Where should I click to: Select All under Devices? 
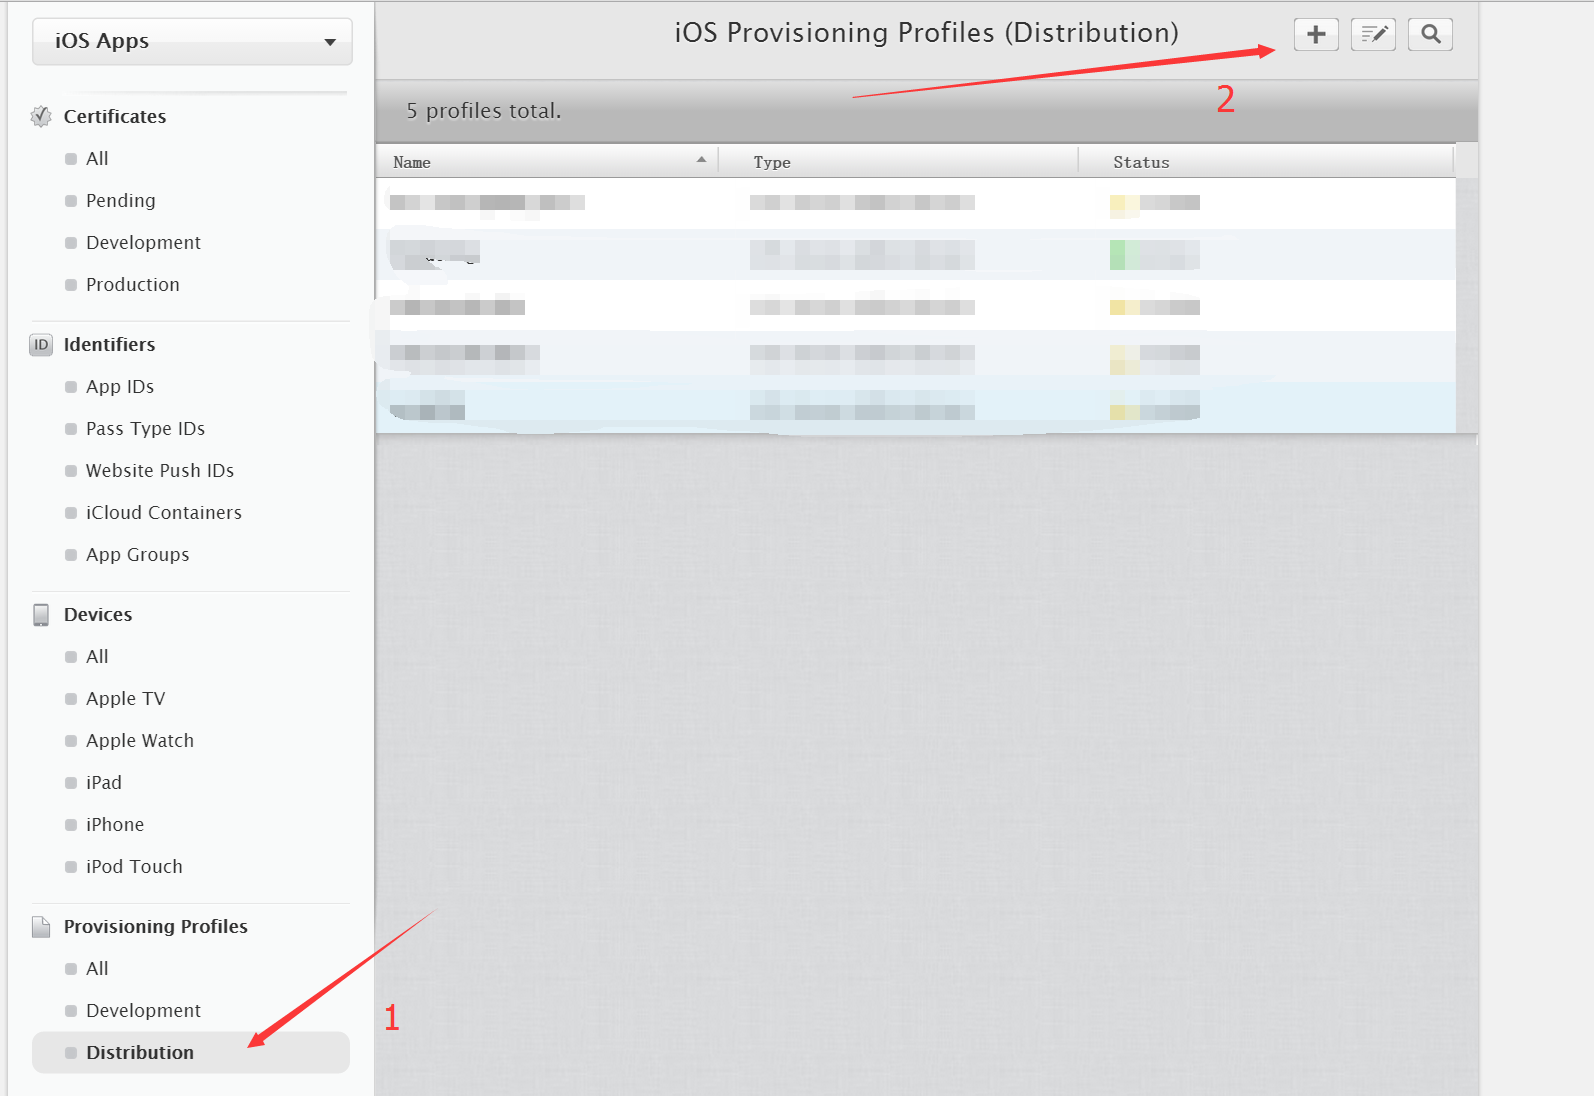(x=97, y=657)
